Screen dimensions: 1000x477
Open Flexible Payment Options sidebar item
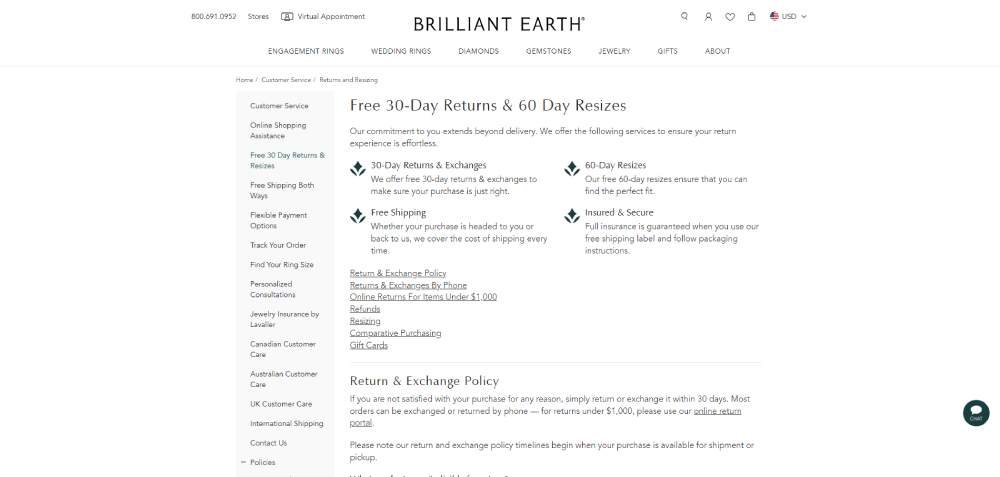click(x=278, y=220)
